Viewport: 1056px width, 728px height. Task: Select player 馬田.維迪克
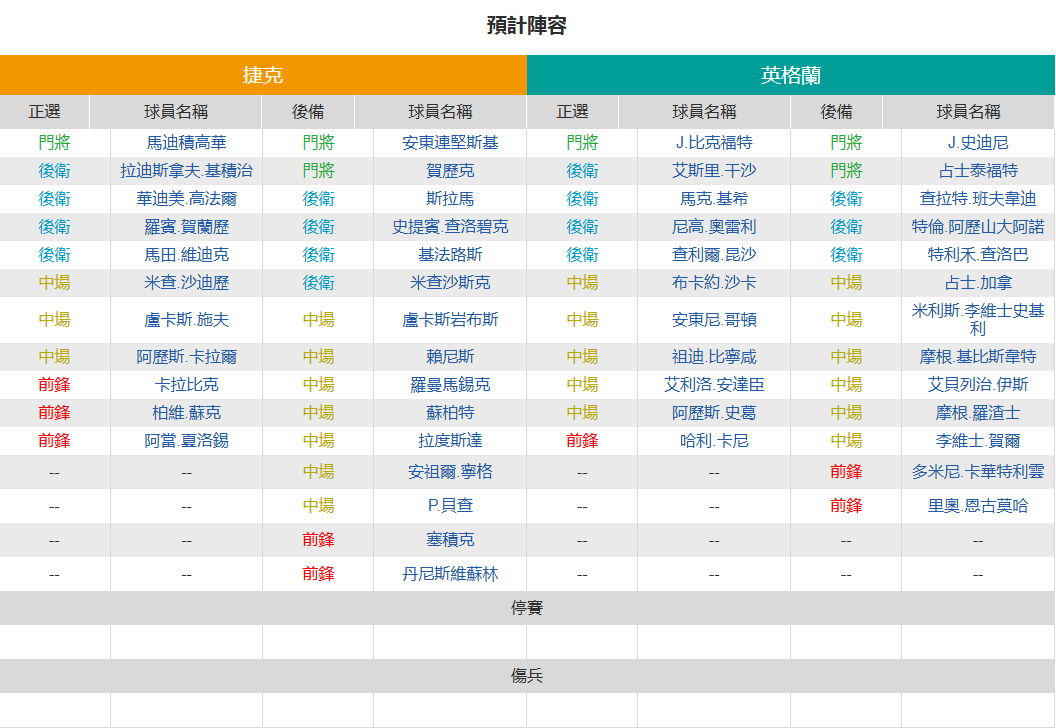click(187, 255)
